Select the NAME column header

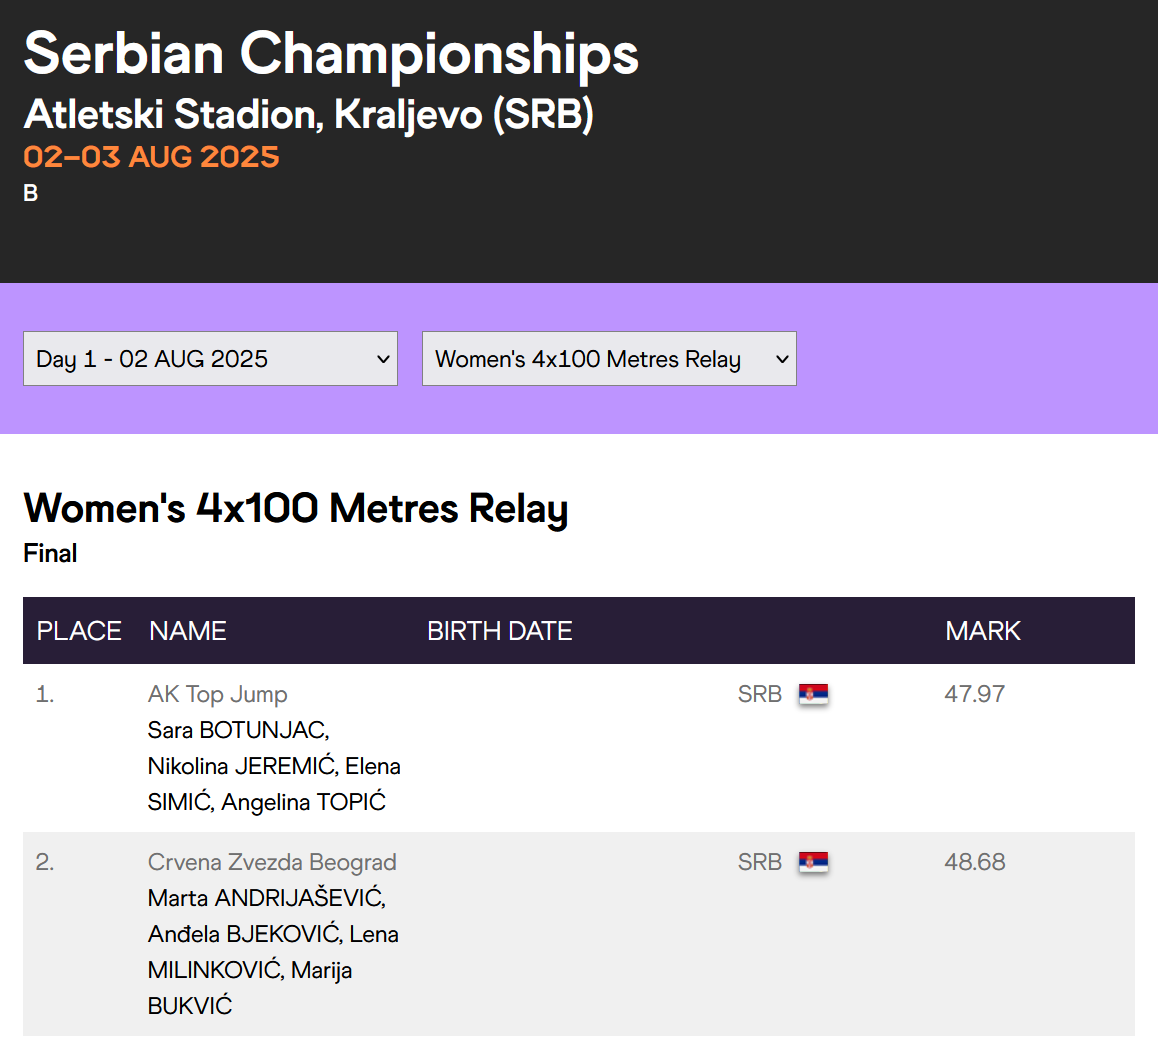[188, 631]
